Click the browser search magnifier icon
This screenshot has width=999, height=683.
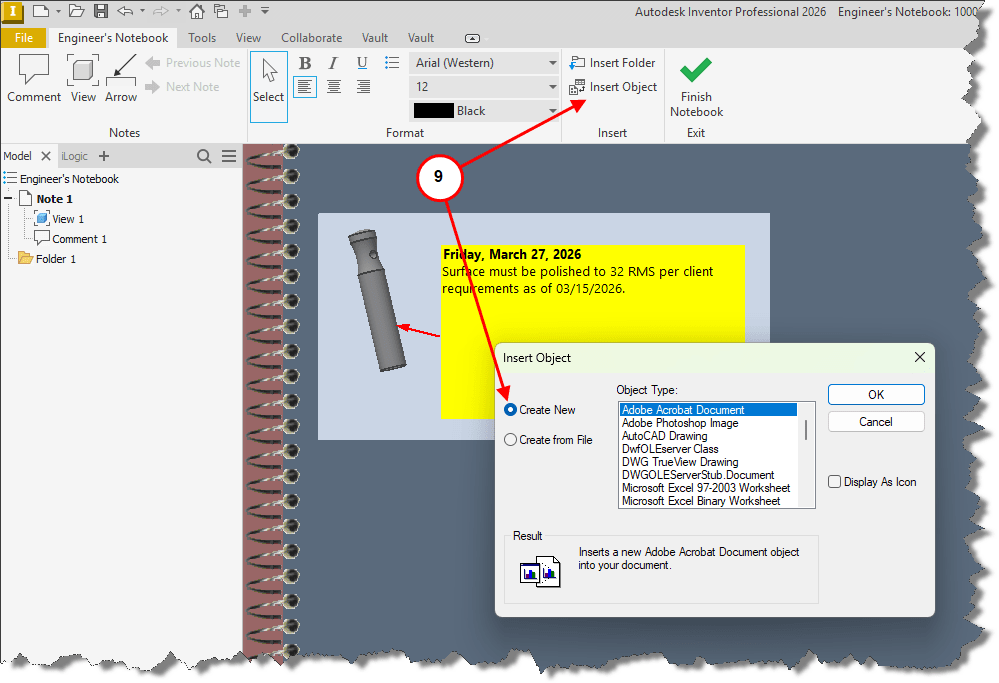point(204,156)
